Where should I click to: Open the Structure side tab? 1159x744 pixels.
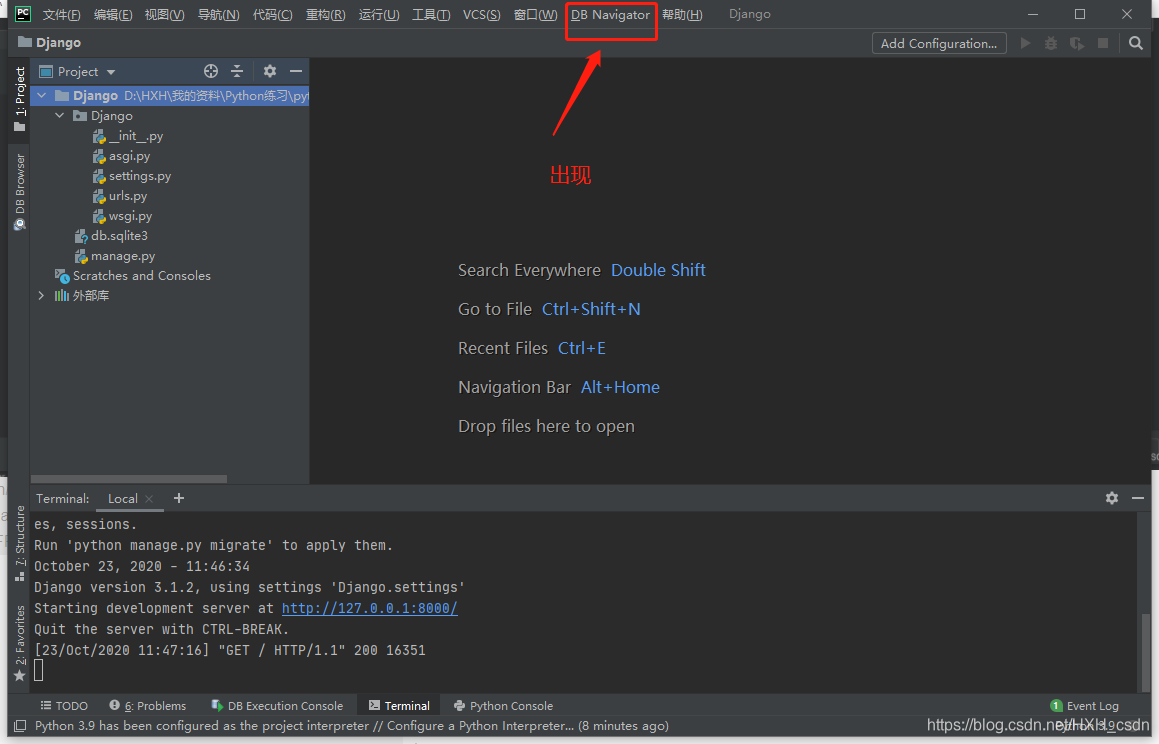coord(20,543)
